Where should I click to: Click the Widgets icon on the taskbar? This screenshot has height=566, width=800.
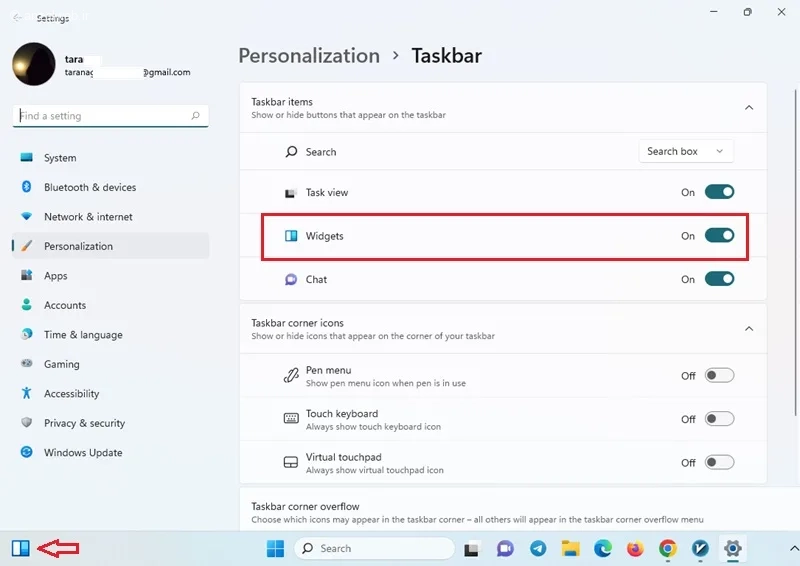[20, 547]
